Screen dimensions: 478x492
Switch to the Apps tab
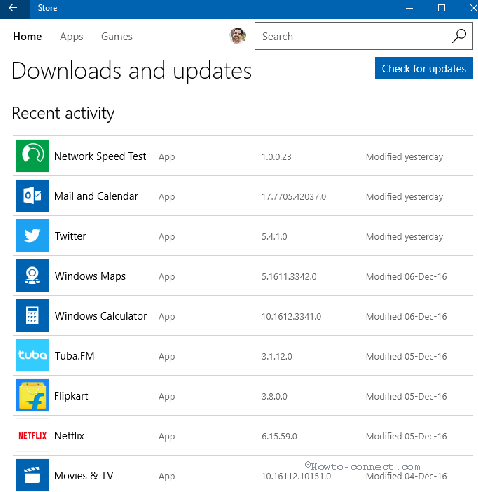click(72, 36)
